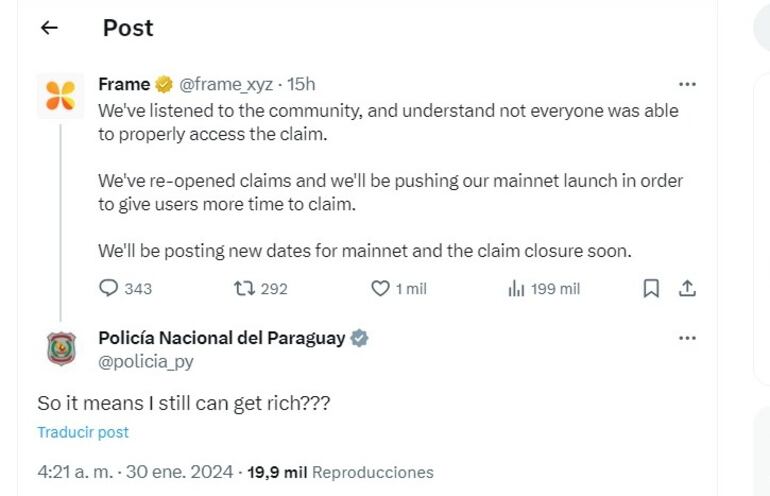Open more options on Frame's post
This screenshot has height=496, width=770.
687,85
